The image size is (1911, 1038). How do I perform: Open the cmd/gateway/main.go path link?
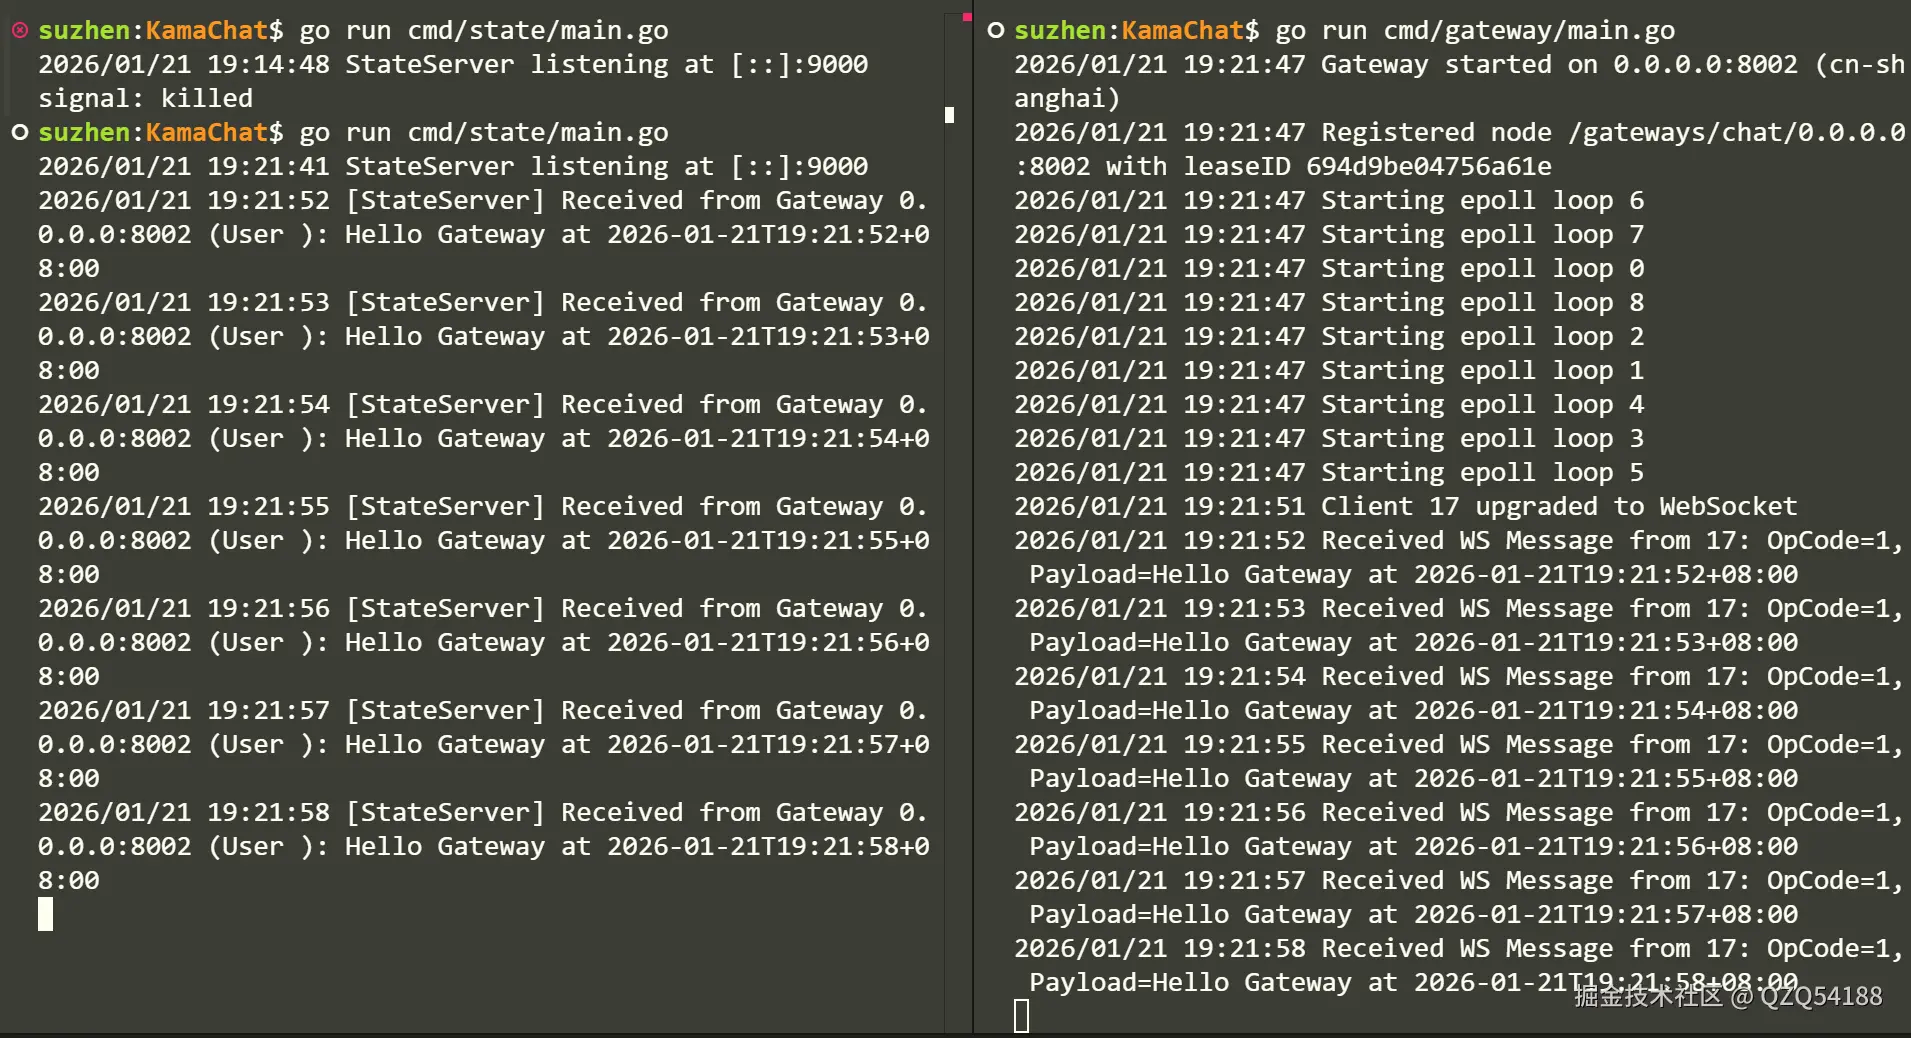coord(1529,31)
